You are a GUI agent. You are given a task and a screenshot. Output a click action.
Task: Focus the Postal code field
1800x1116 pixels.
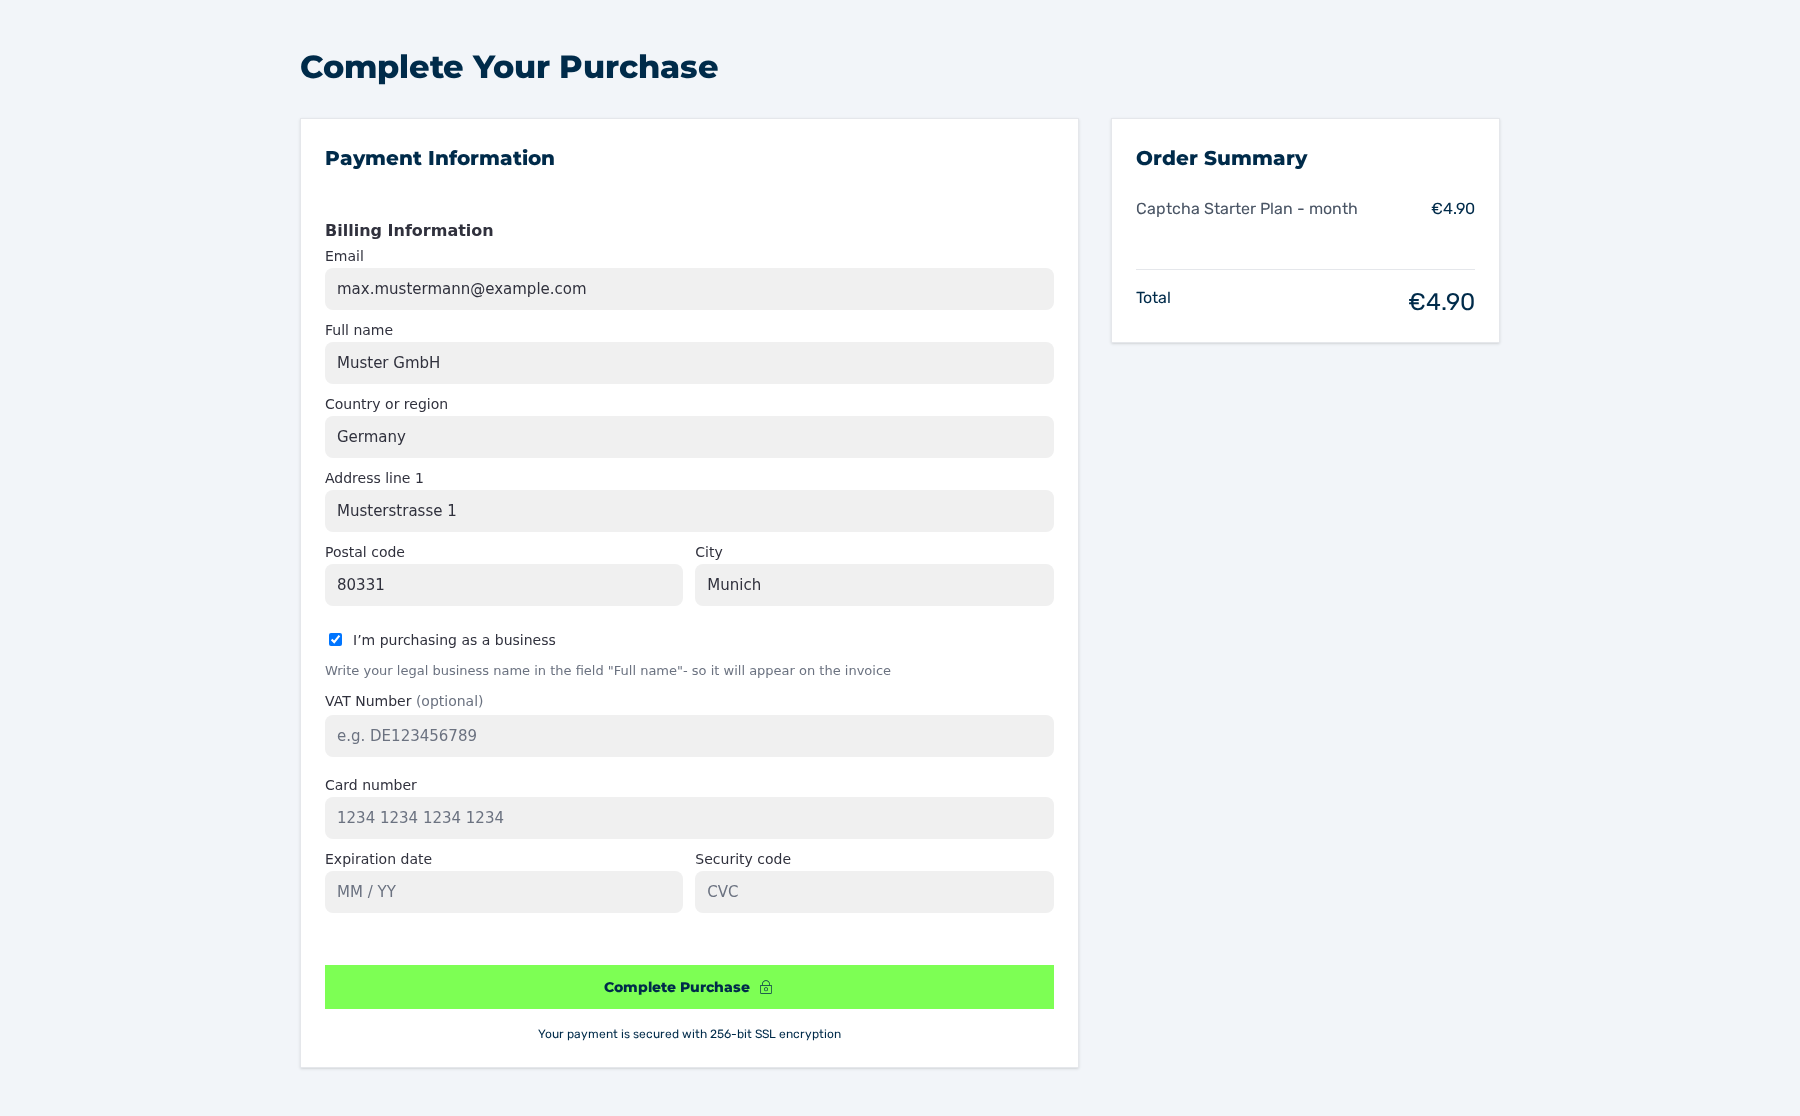click(x=504, y=585)
